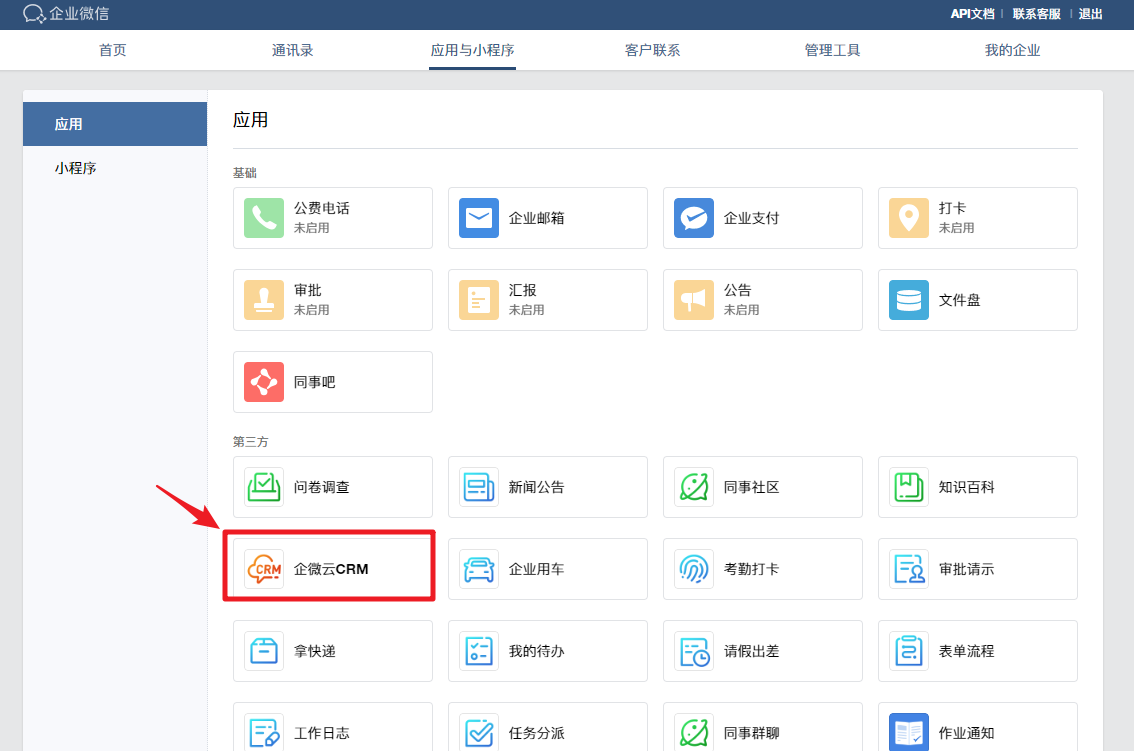Go to the 我的企业 tab
This screenshot has width=1134, height=751.
point(1012,50)
